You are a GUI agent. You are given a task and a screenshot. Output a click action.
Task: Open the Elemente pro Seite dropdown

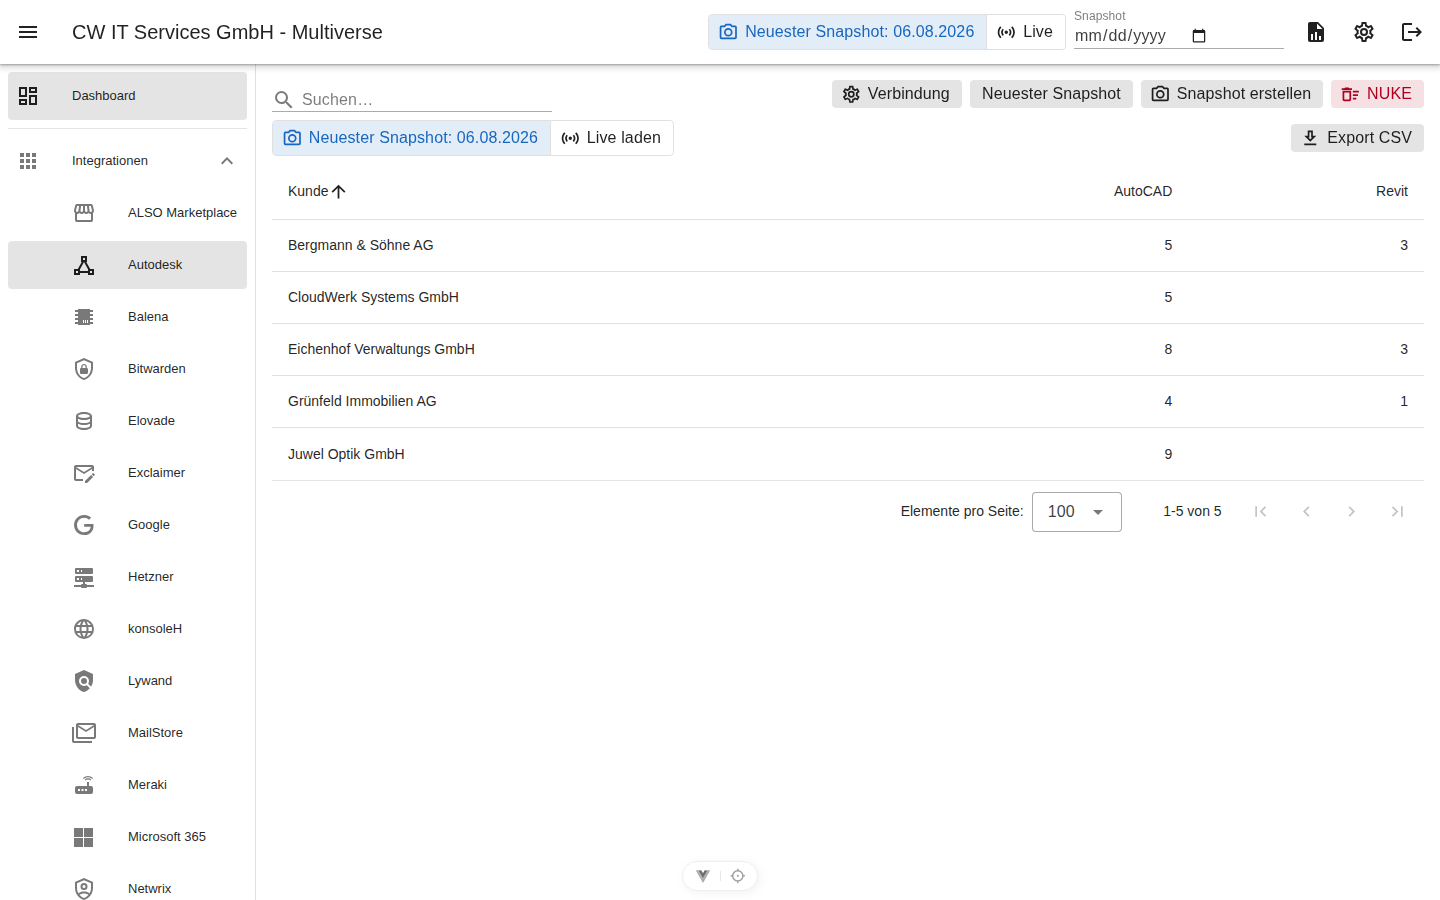click(1077, 512)
